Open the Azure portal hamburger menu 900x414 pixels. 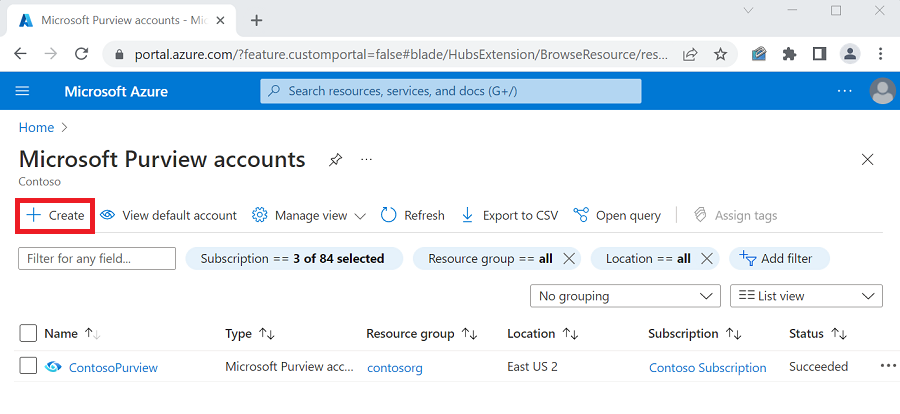pyautogui.click(x=22, y=91)
